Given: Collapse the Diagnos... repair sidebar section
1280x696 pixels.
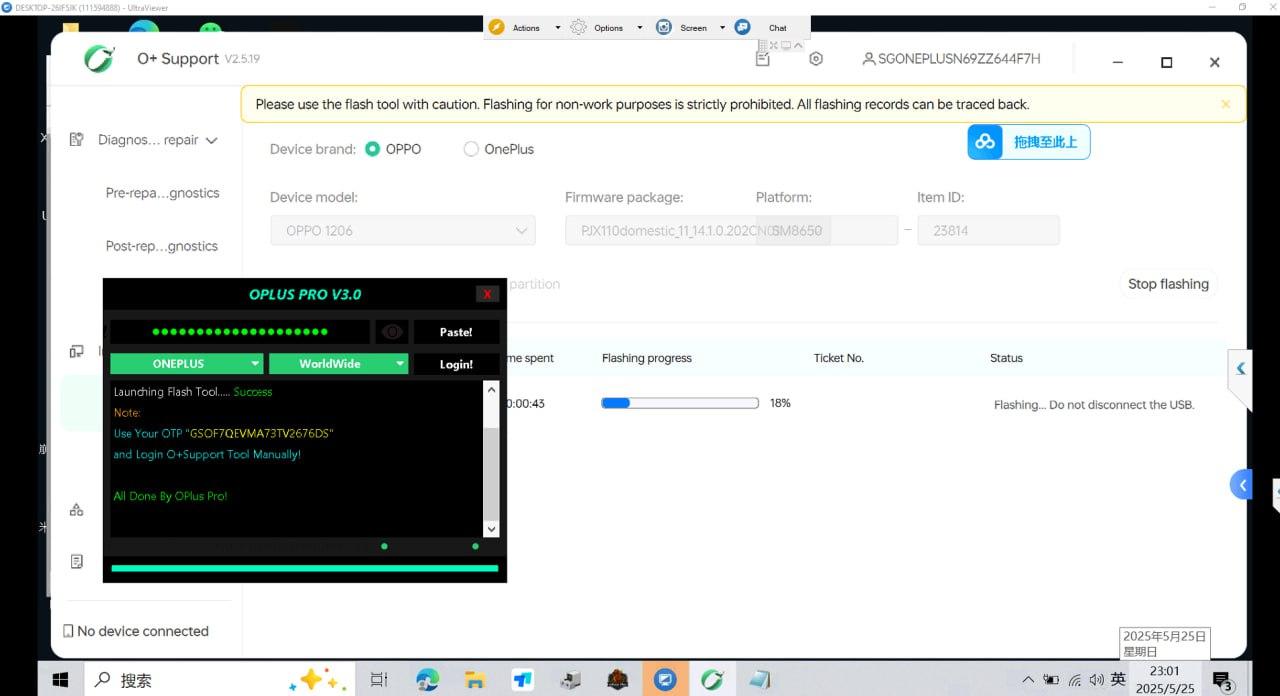Looking at the screenshot, I should point(211,141).
